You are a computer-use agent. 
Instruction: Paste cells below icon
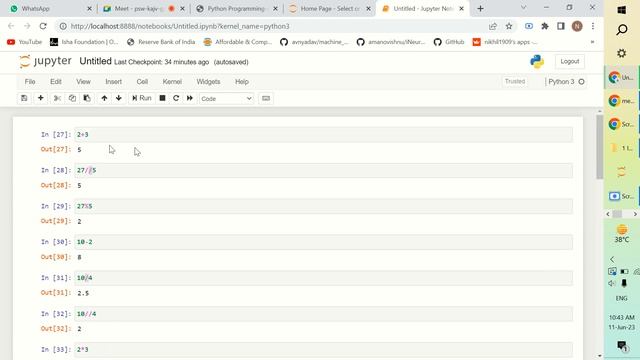point(87,98)
